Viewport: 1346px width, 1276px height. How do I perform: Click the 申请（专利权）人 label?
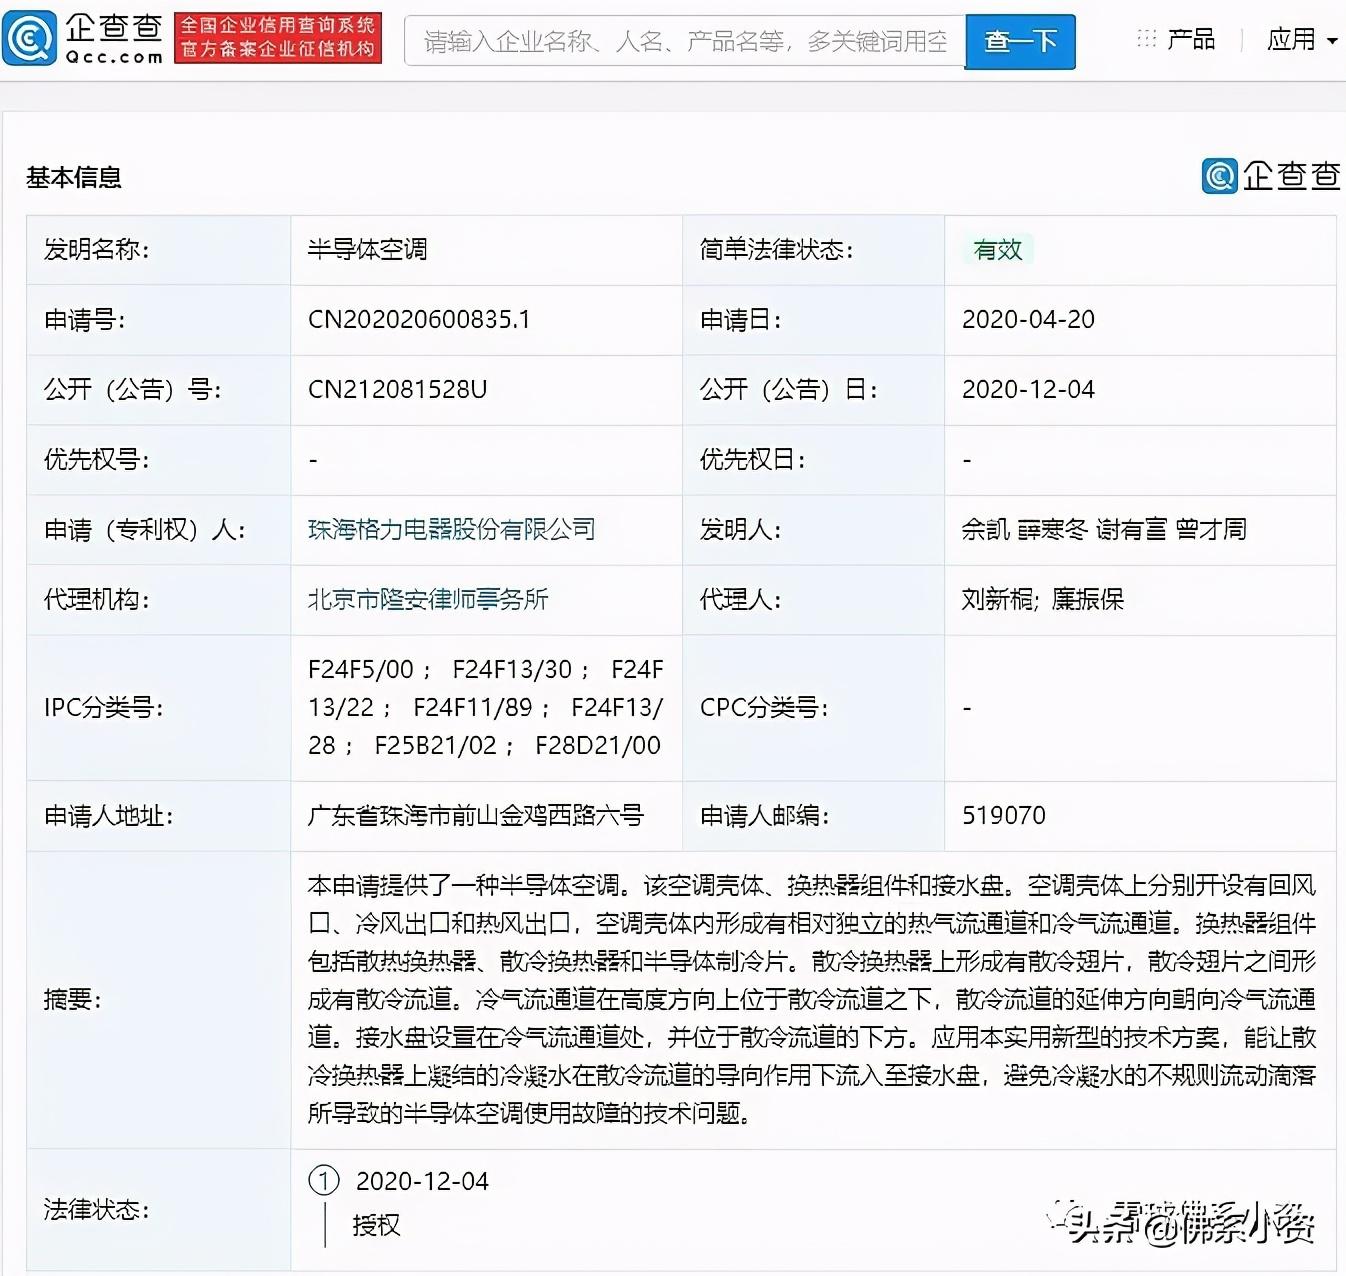[145, 529]
